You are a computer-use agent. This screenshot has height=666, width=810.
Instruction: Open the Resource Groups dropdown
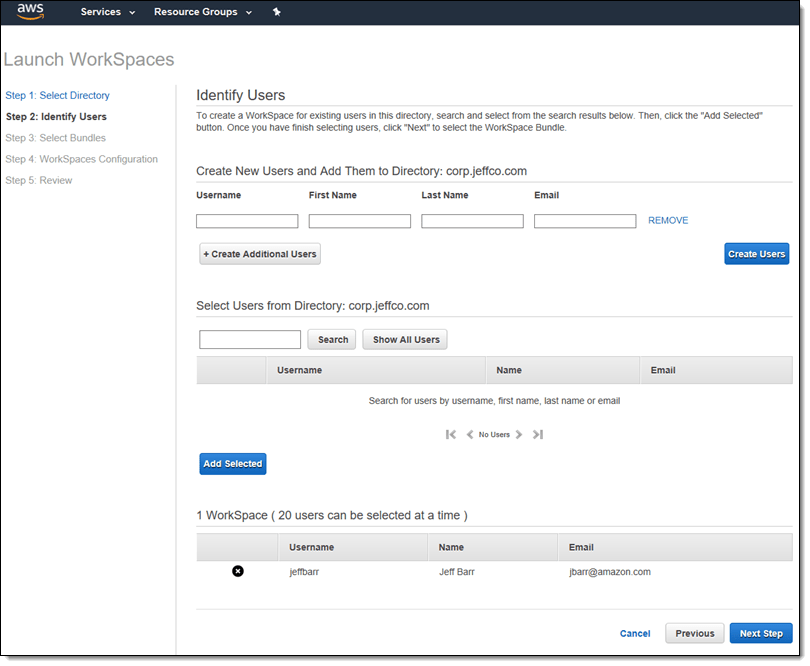pos(195,12)
